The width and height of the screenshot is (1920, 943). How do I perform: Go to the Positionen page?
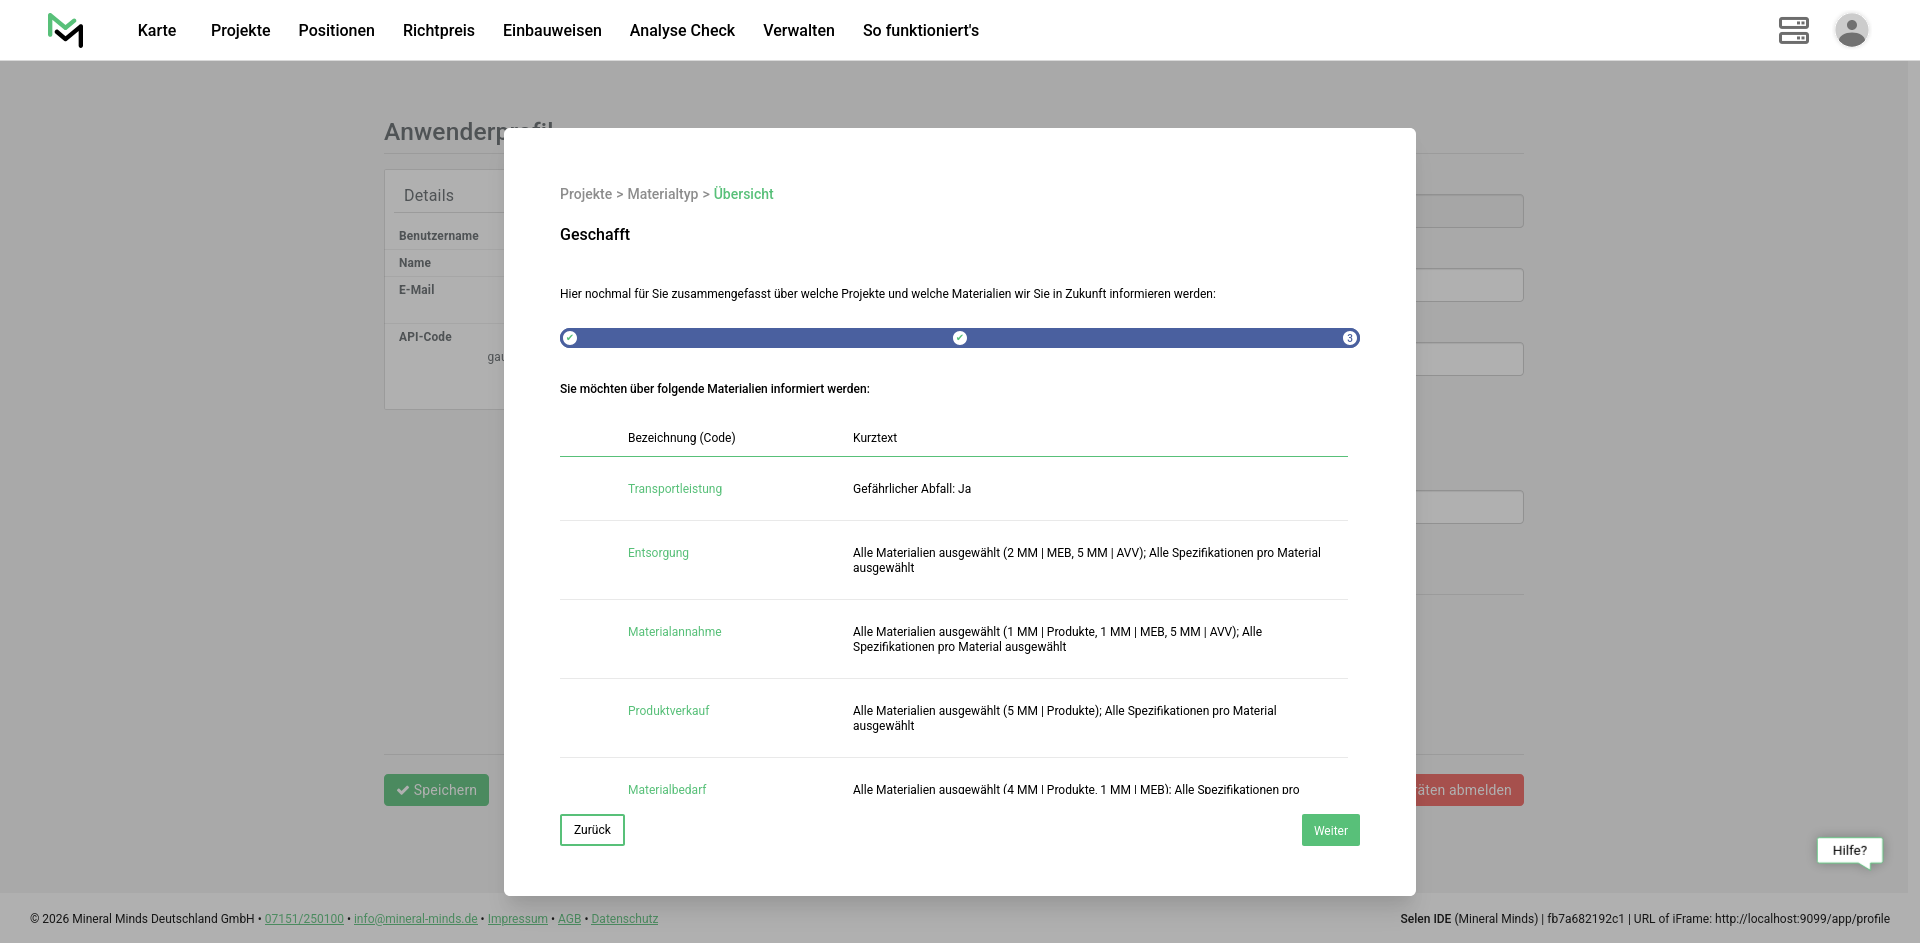(x=336, y=31)
